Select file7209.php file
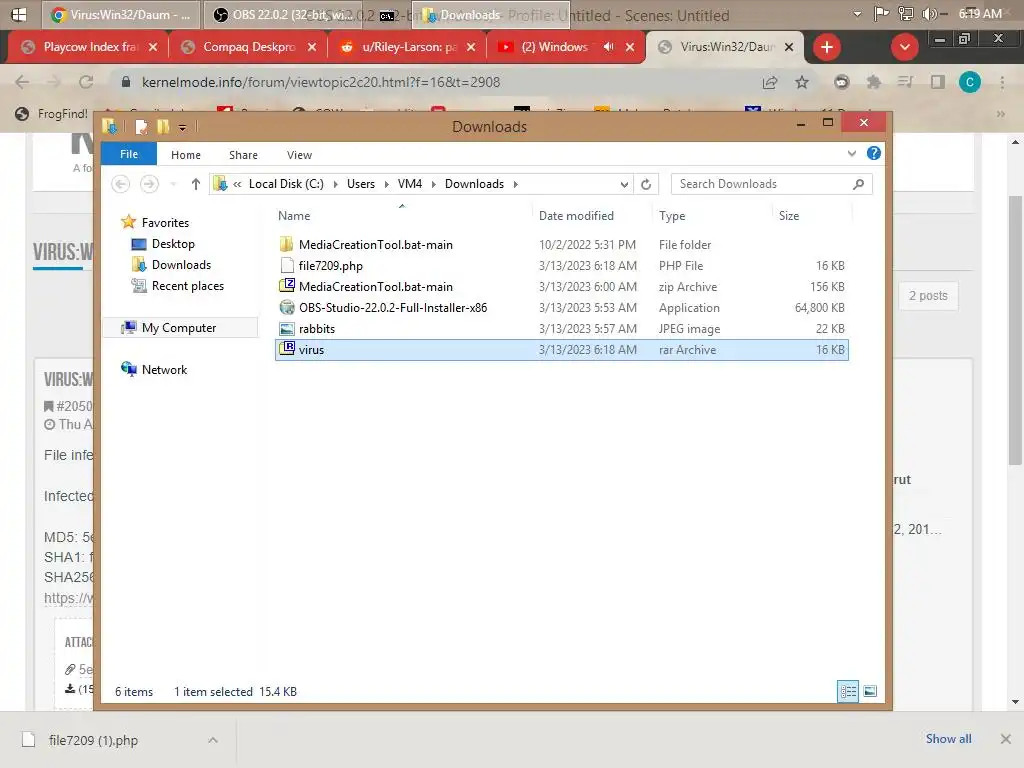1024x768 pixels. (562, 265)
